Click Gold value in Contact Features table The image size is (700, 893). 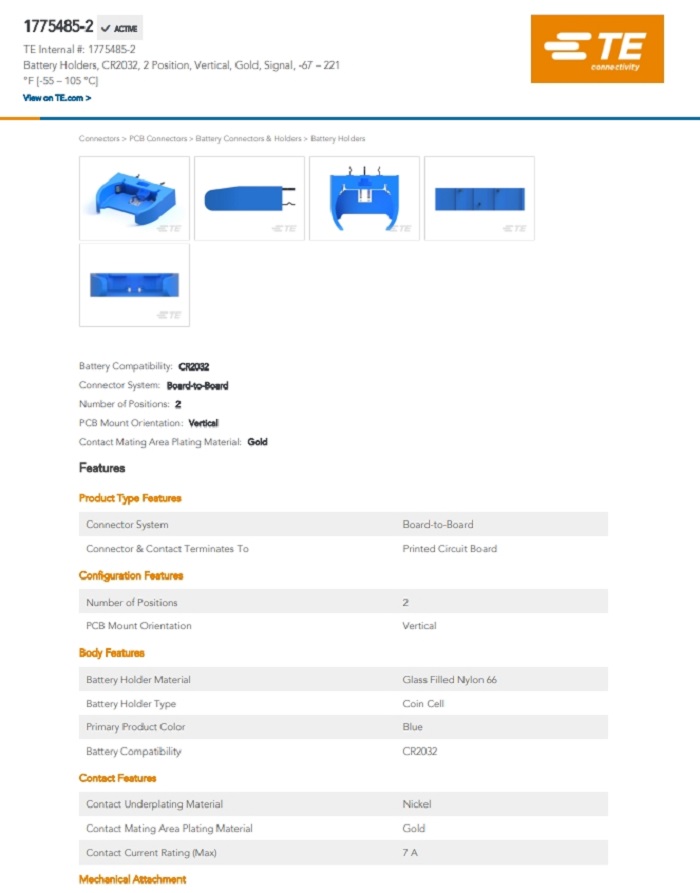click(414, 829)
